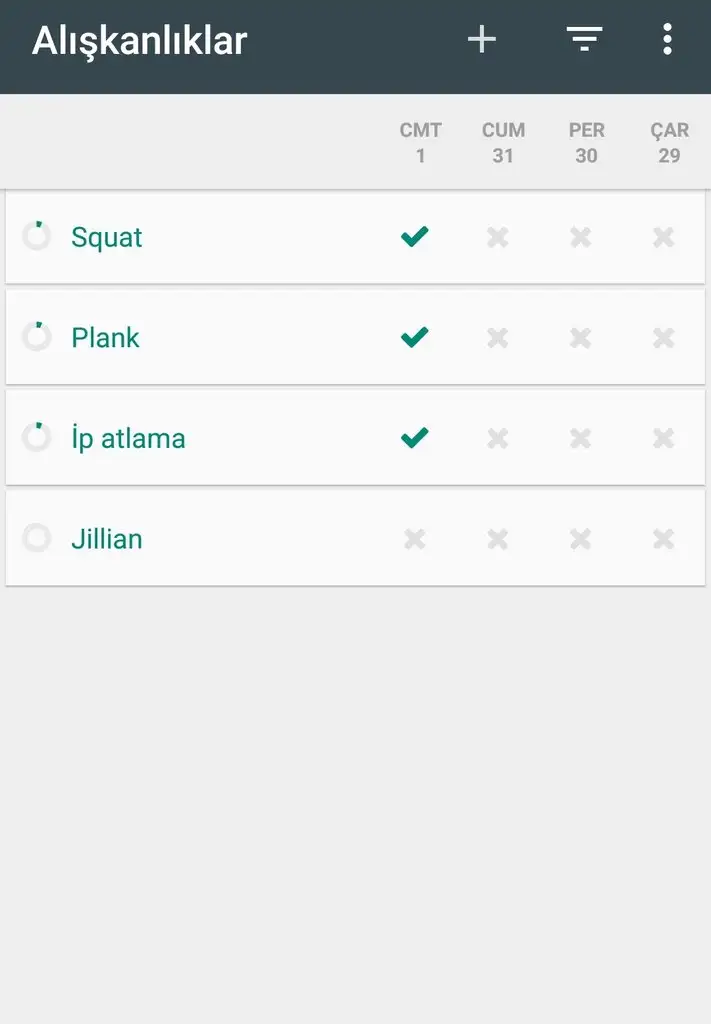Mark İp atlama done for ÇAR 29
Screen dimensions: 711x1024
tap(663, 438)
